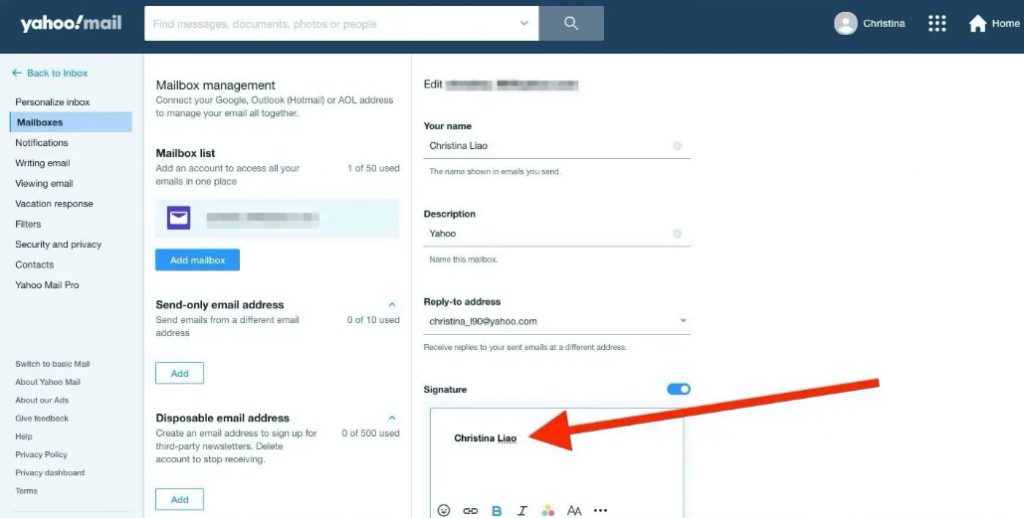Open the Reply-to address dropdown

[683, 321]
